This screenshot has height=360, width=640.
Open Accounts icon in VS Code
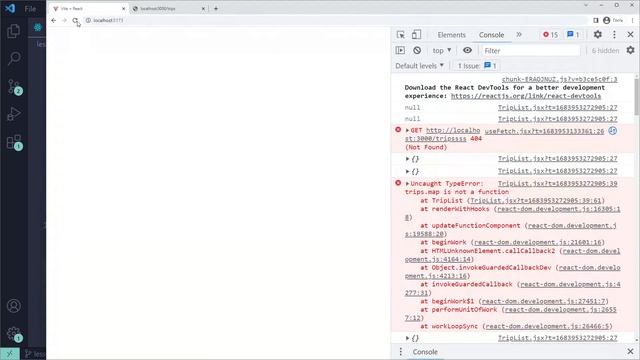point(14,306)
